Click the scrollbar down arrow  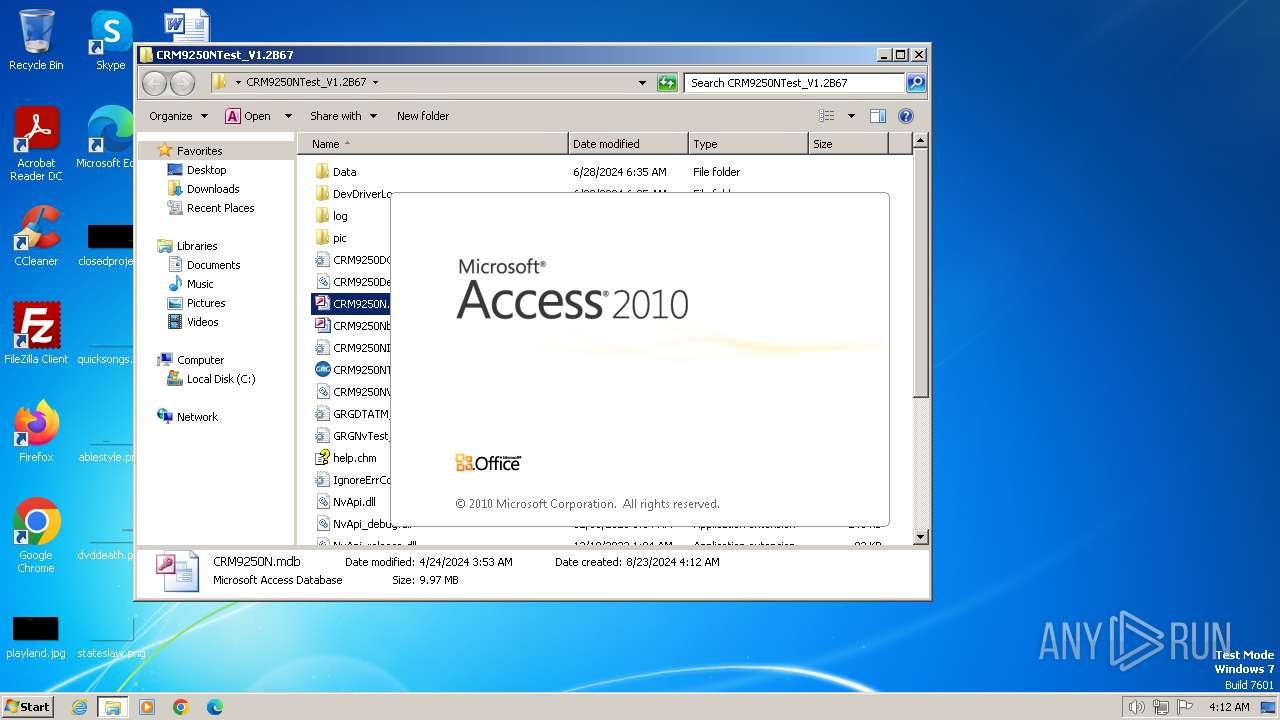(921, 537)
